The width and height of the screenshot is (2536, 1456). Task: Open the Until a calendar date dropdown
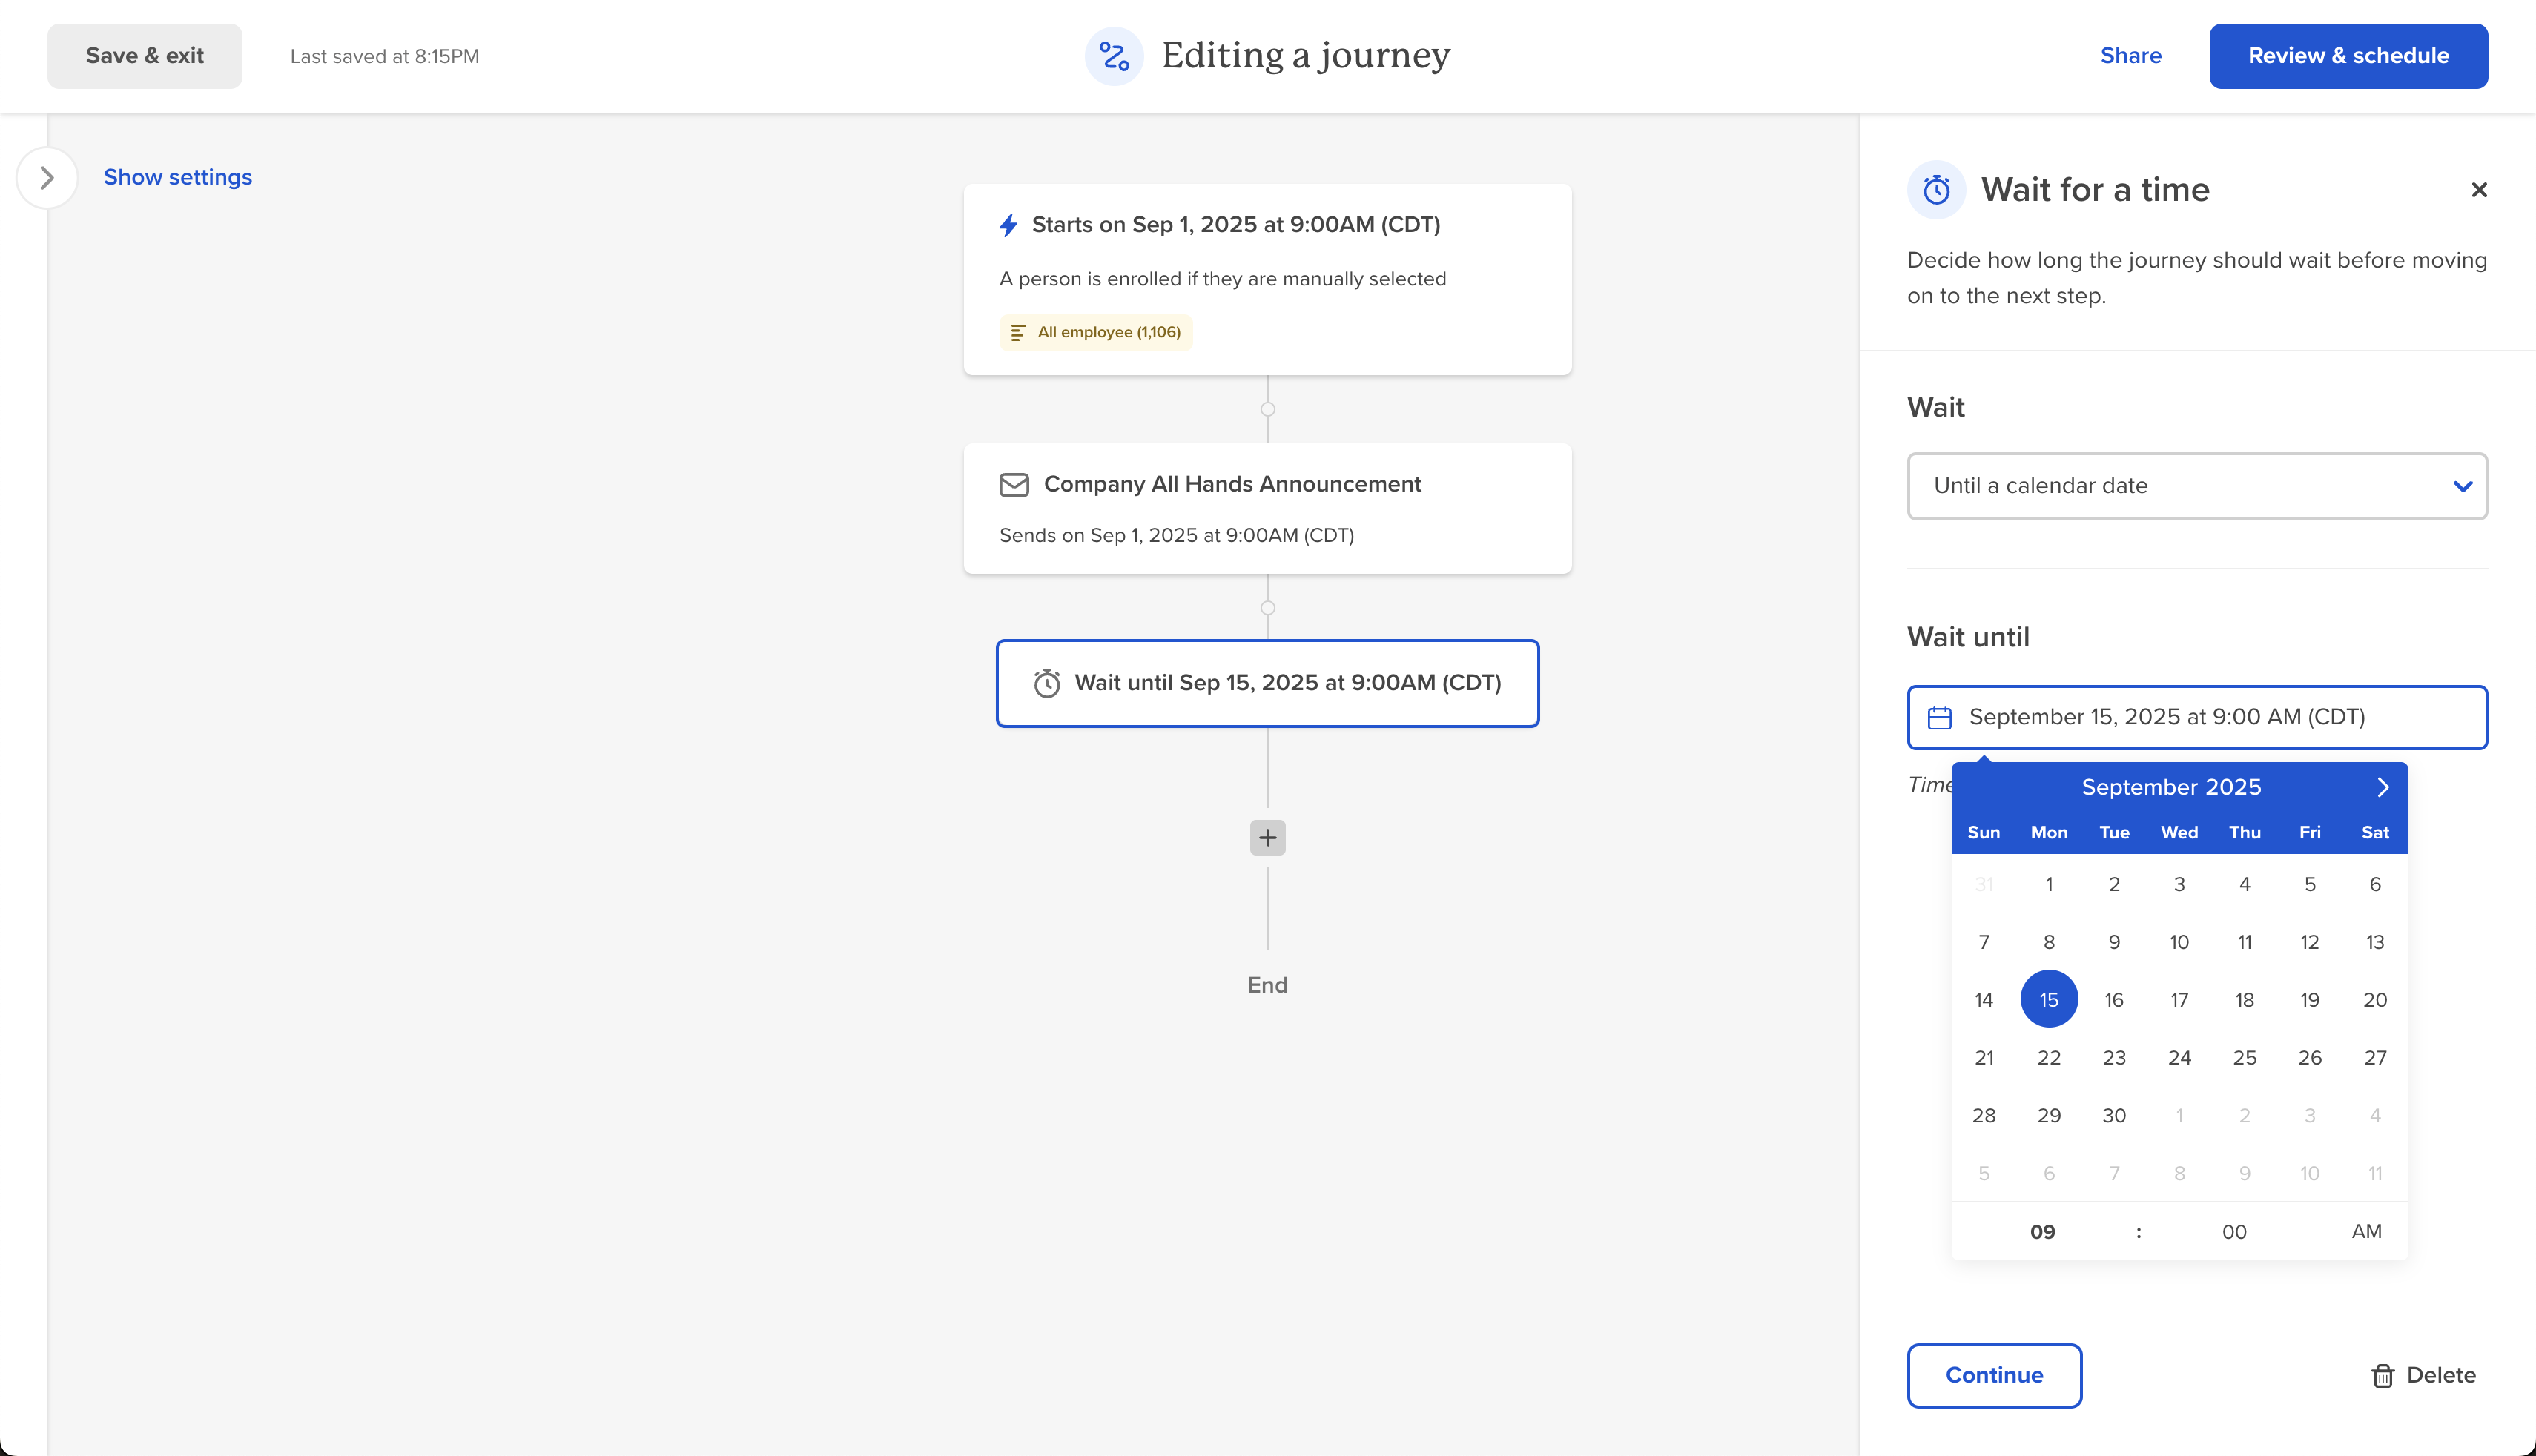pyautogui.click(x=2196, y=486)
